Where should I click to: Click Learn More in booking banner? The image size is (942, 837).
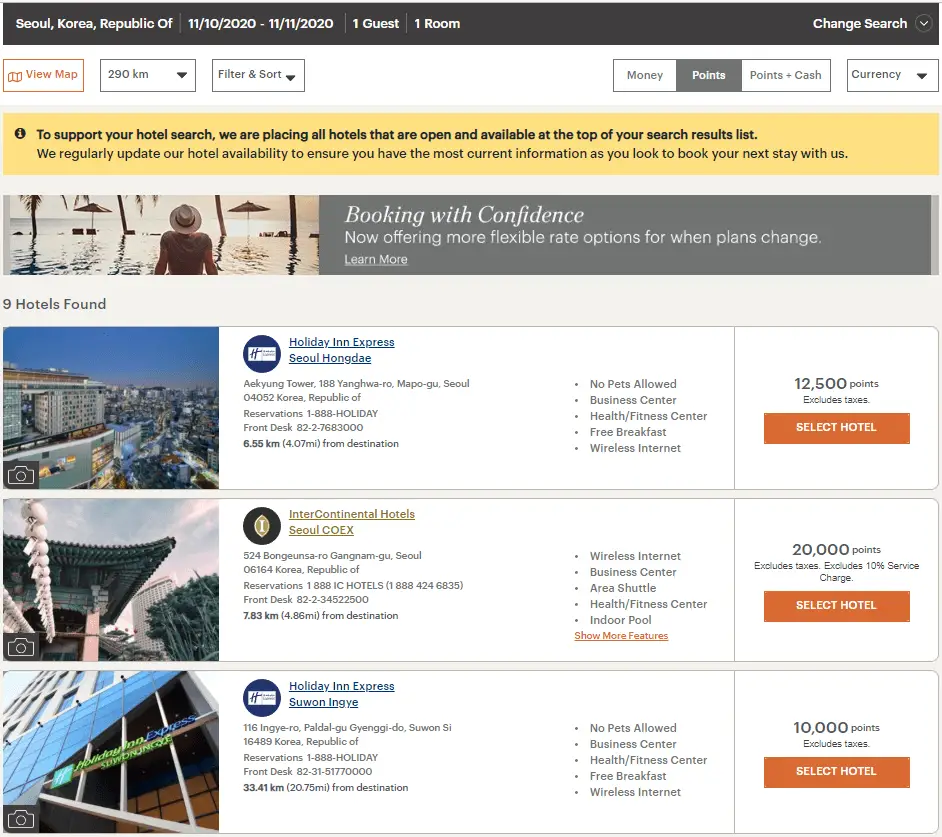pyautogui.click(x=376, y=260)
